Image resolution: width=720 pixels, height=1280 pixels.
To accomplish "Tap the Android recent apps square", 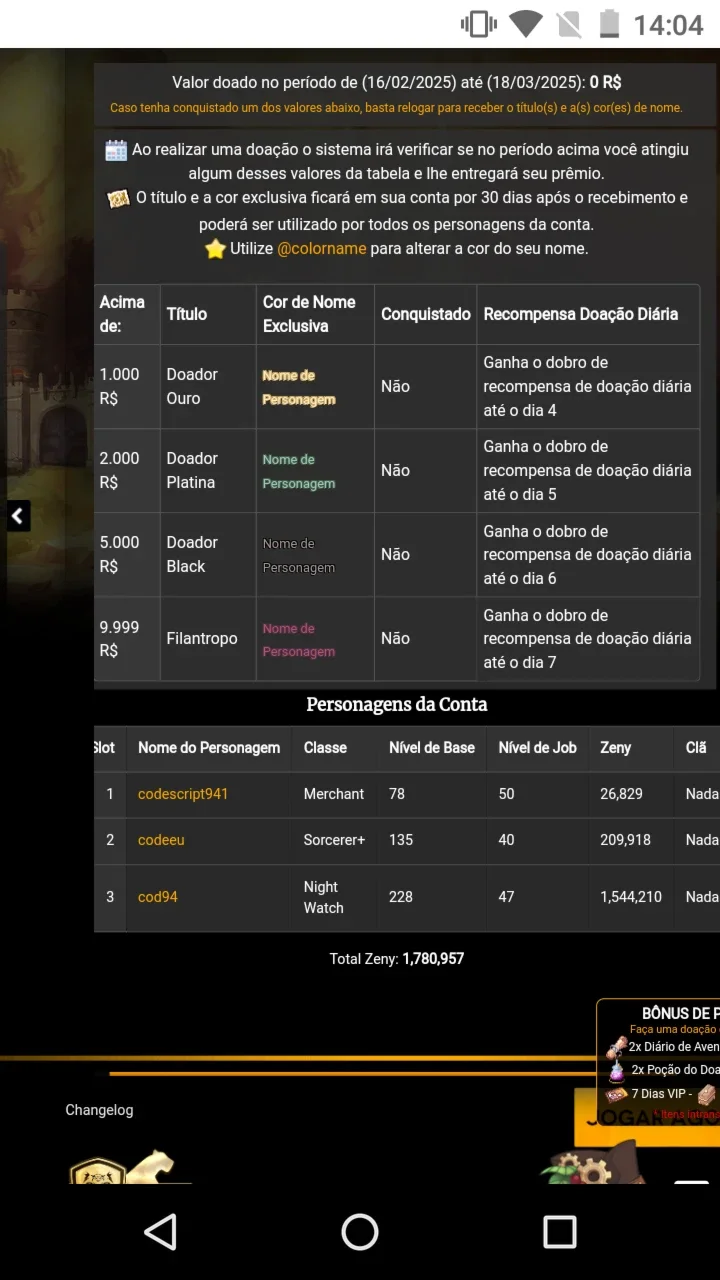I will click(x=560, y=1232).
